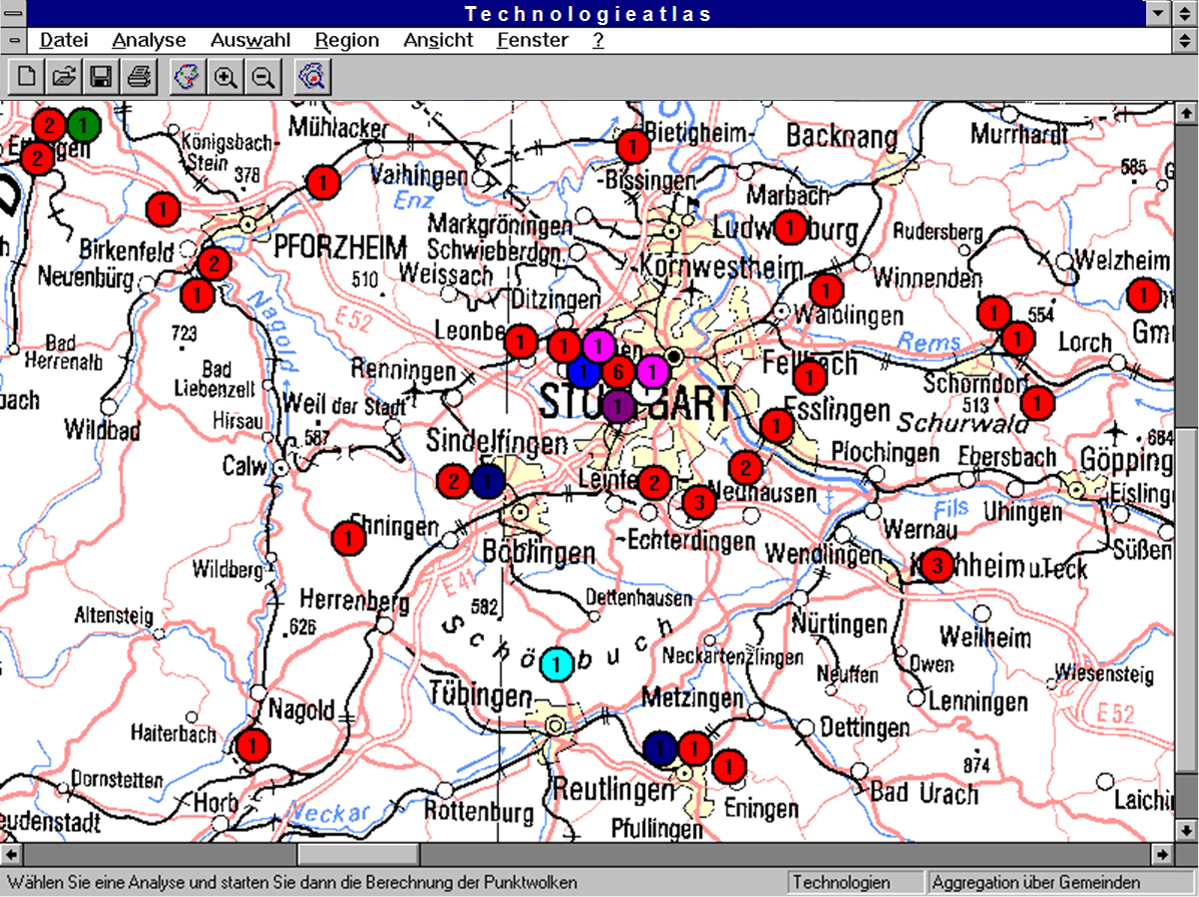Open the Auswahl menu
Viewport: 1199px width, 897px height.
[x=250, y=41]
